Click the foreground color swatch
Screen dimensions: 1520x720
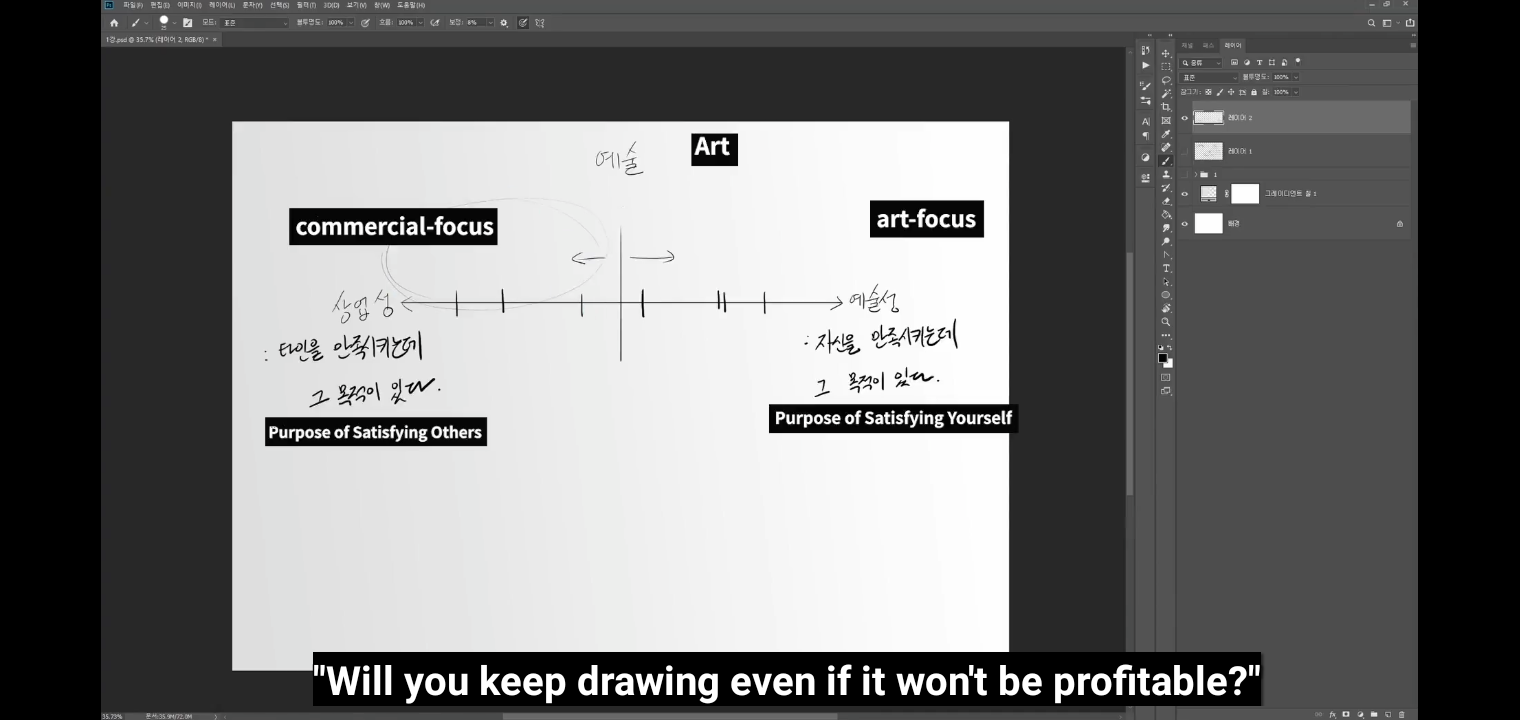[1163, 357]
